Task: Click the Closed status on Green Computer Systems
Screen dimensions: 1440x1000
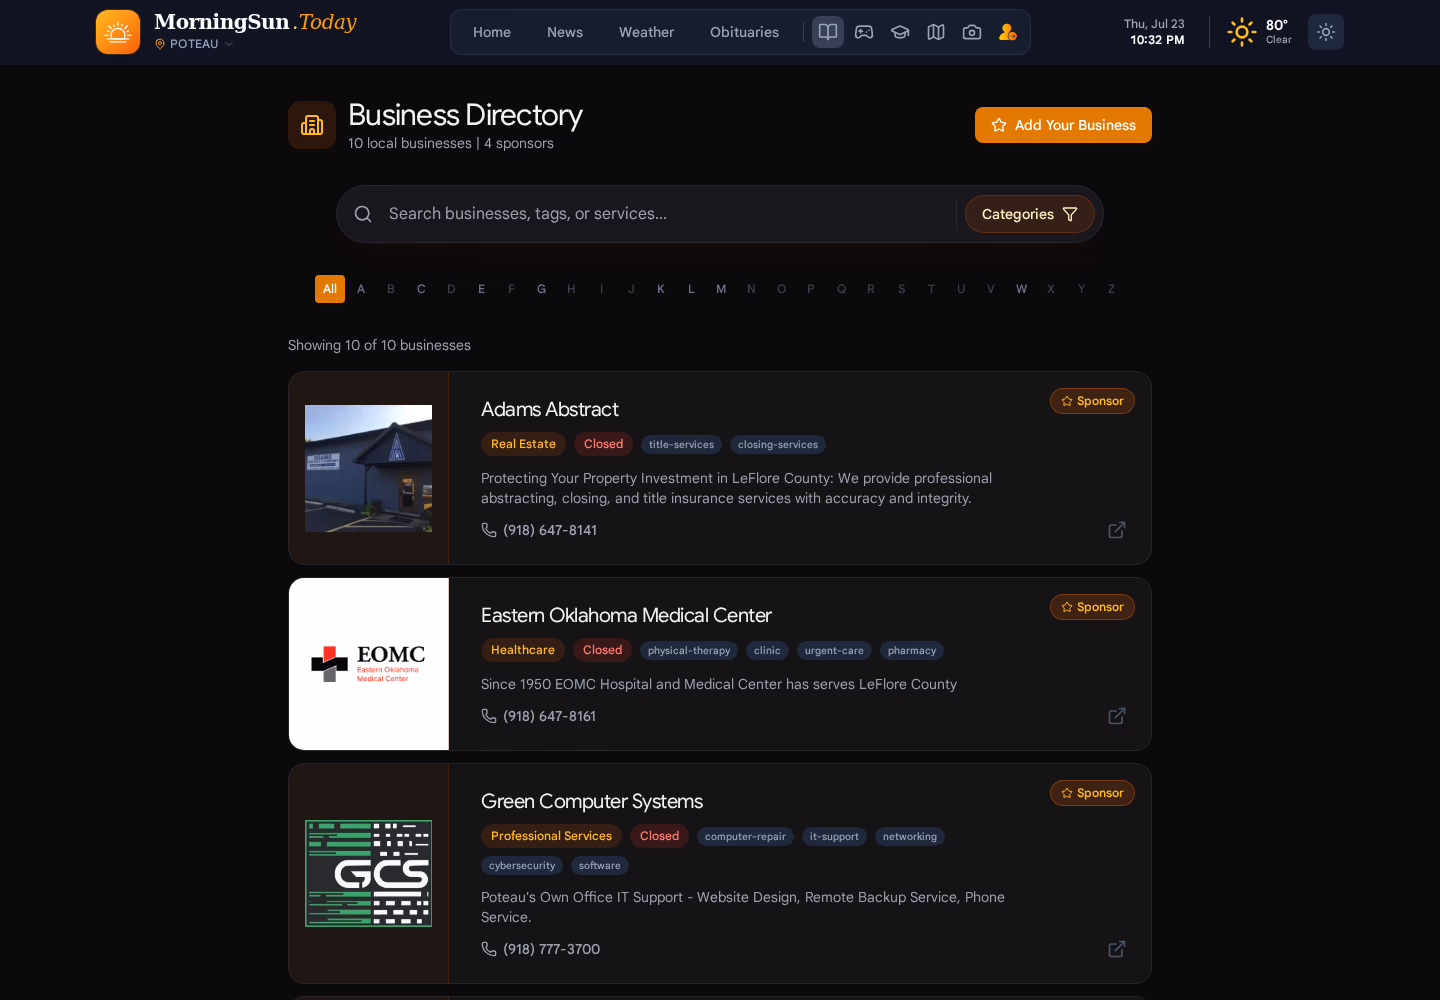Action: pos(659,836)
